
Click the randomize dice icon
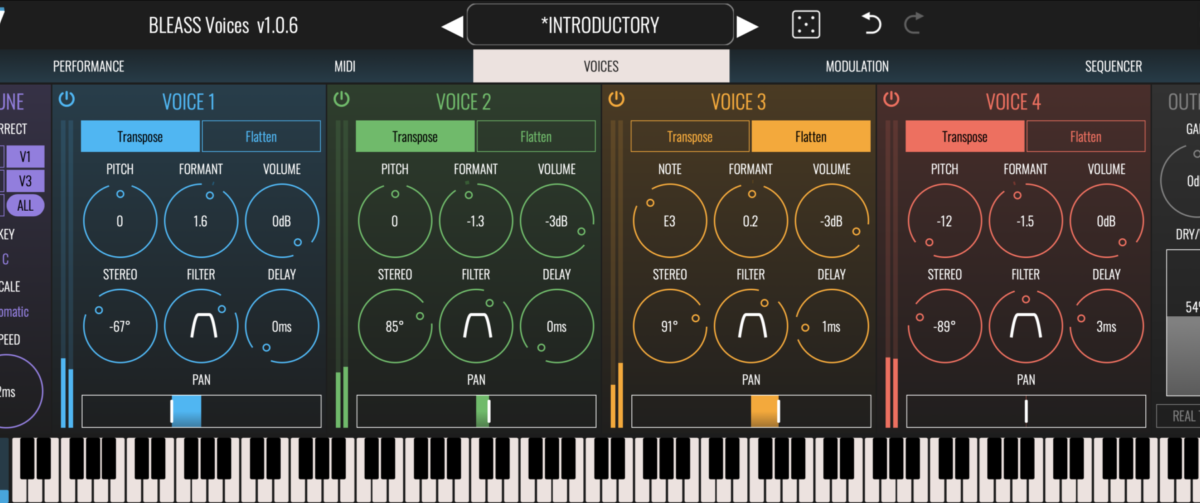tap(804, 25)
